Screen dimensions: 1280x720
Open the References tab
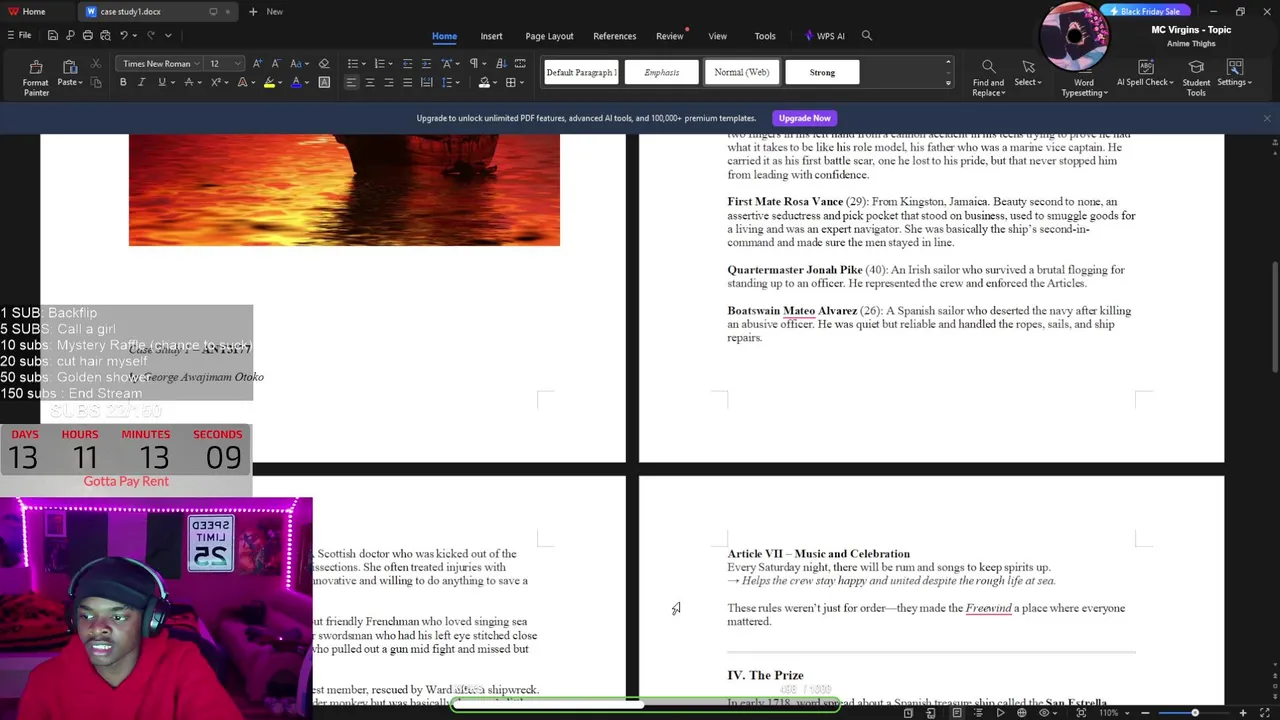(x=614, y=36)
